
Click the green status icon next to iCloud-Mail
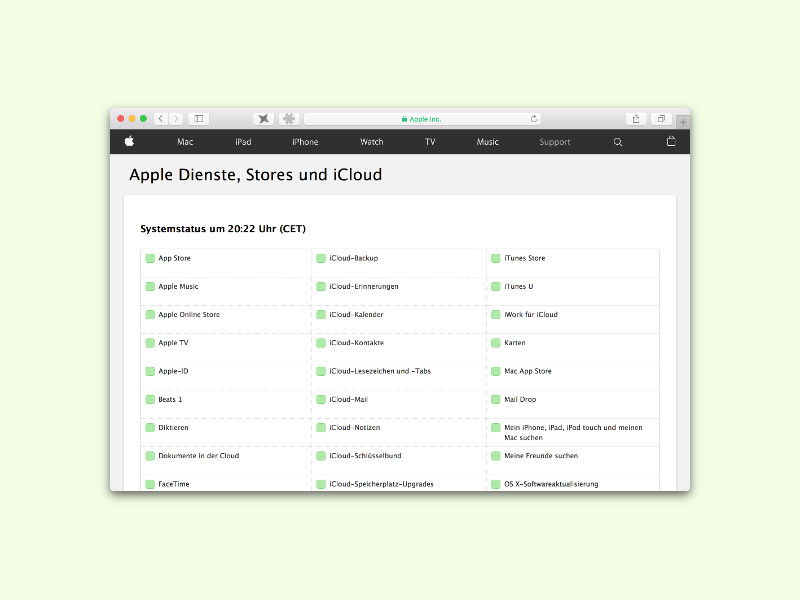pos(321,399)
